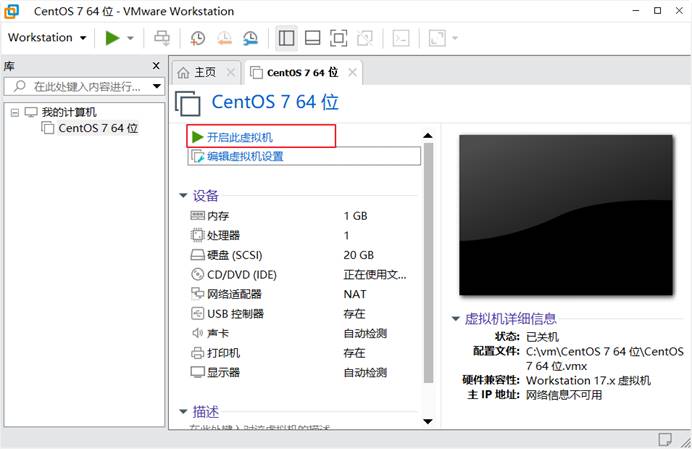Select CentOS 7 64 位 in library tree
Image resolution: width=692 pixels, height=449 pixels.
tap(98, 128)
